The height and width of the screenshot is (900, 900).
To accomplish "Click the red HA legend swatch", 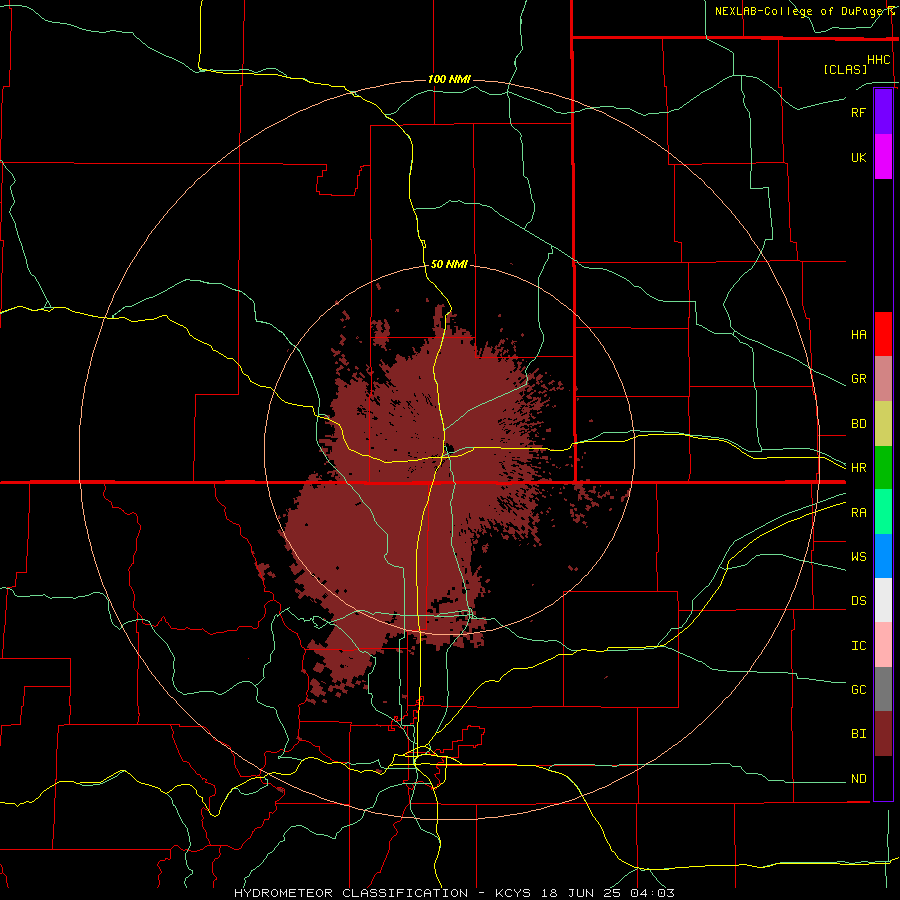I will (x=883, y=334).
